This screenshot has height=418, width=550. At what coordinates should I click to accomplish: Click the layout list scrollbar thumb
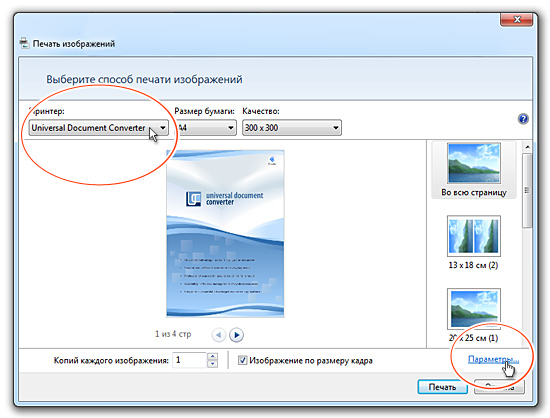[x=527, y=190]
